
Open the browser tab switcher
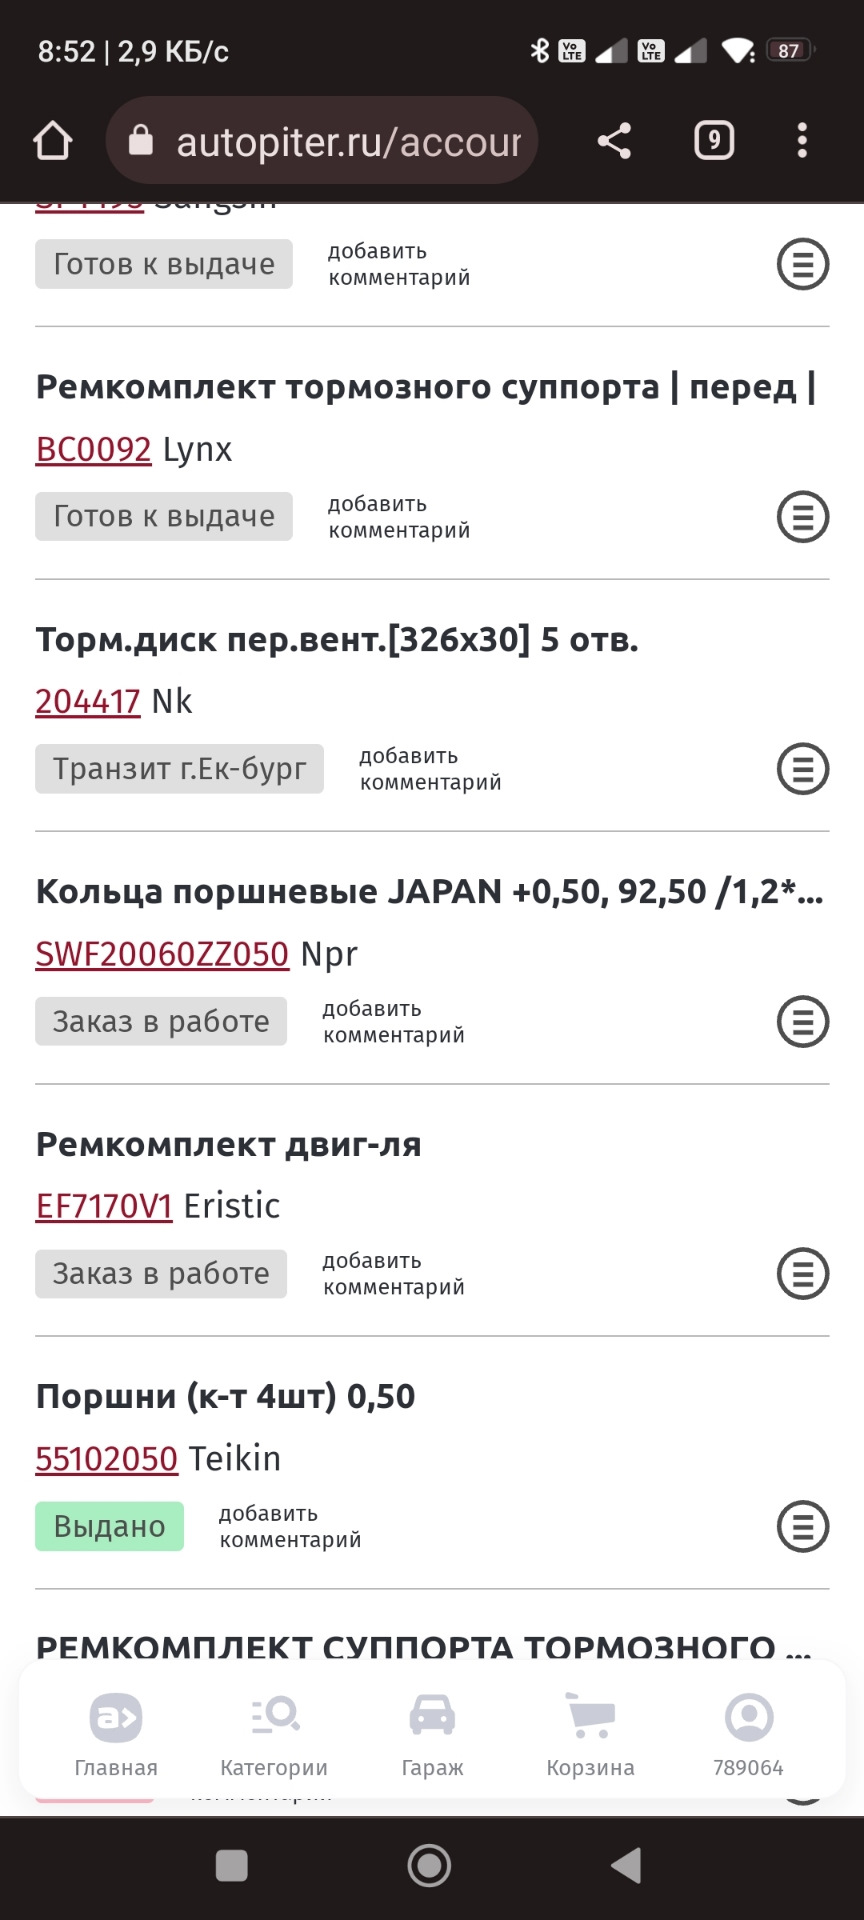[x=713, y=141]
